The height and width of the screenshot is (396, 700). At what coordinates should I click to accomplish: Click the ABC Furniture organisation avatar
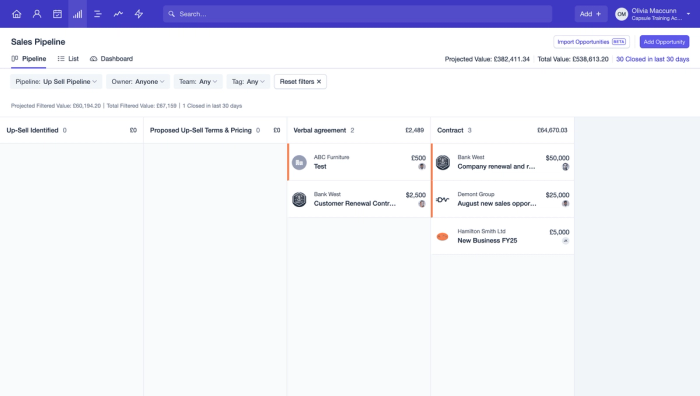click(299, 163)
